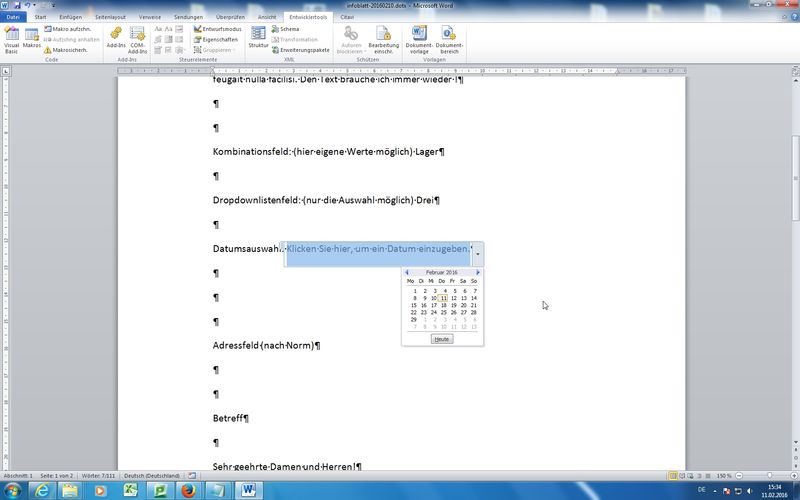Screen dimensions: 800x500
Task: Open Windows Media Player from taskbar
Action: point(100,490)
